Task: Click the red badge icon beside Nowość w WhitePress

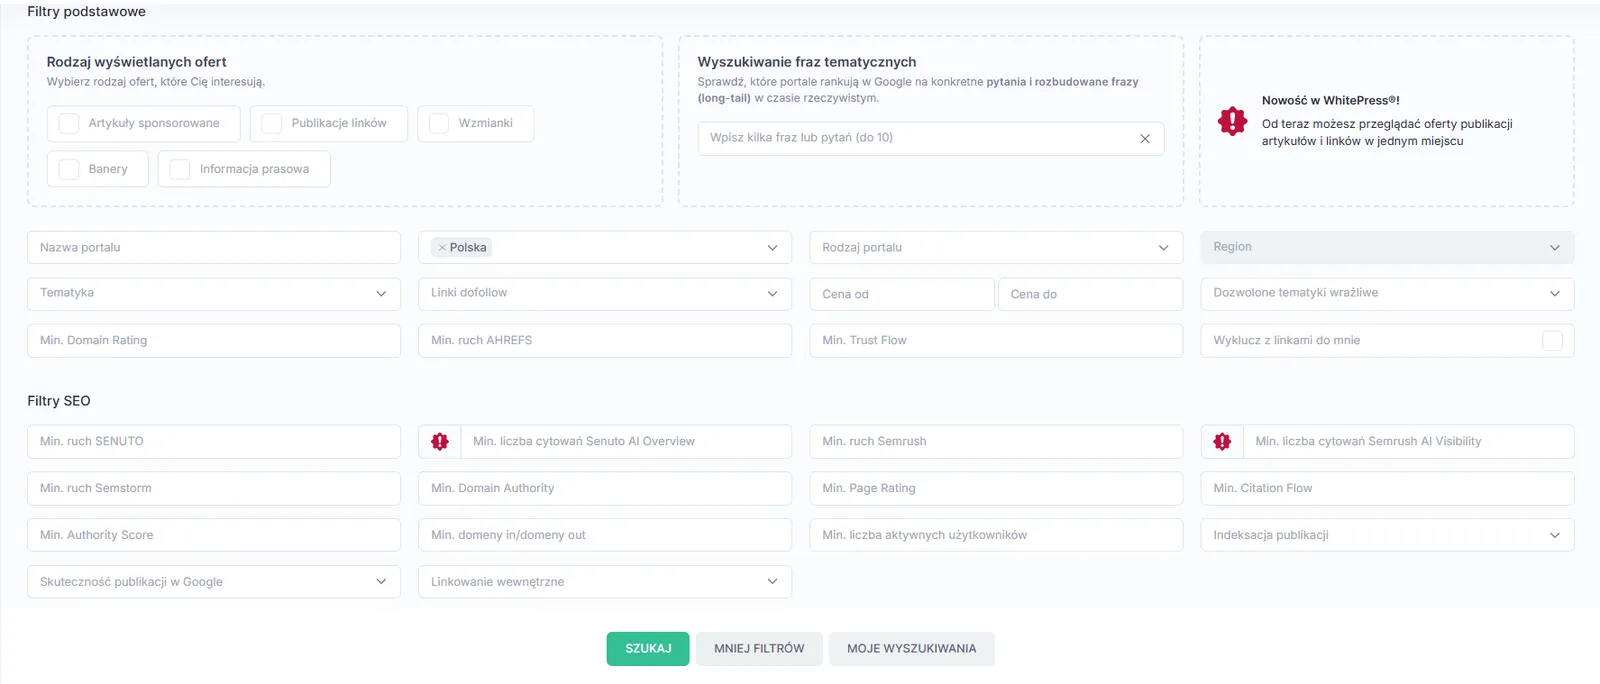Action: click(x=1232, y=121)
